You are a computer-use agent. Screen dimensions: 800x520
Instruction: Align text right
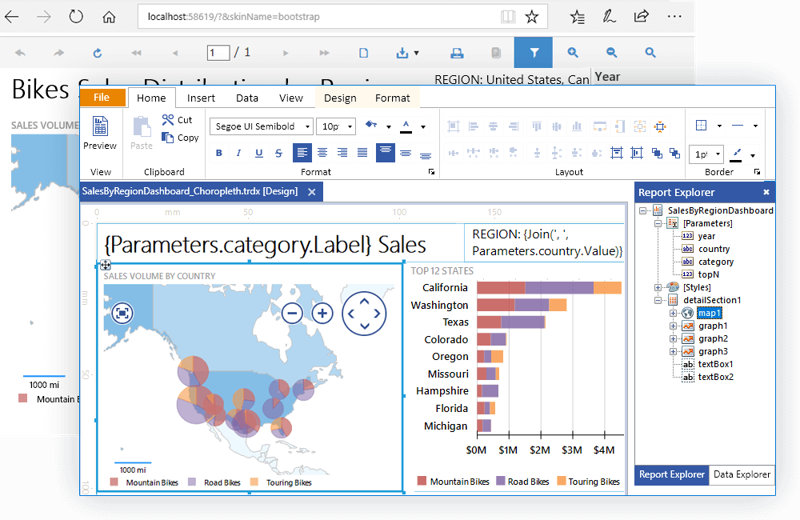(342, 153)
